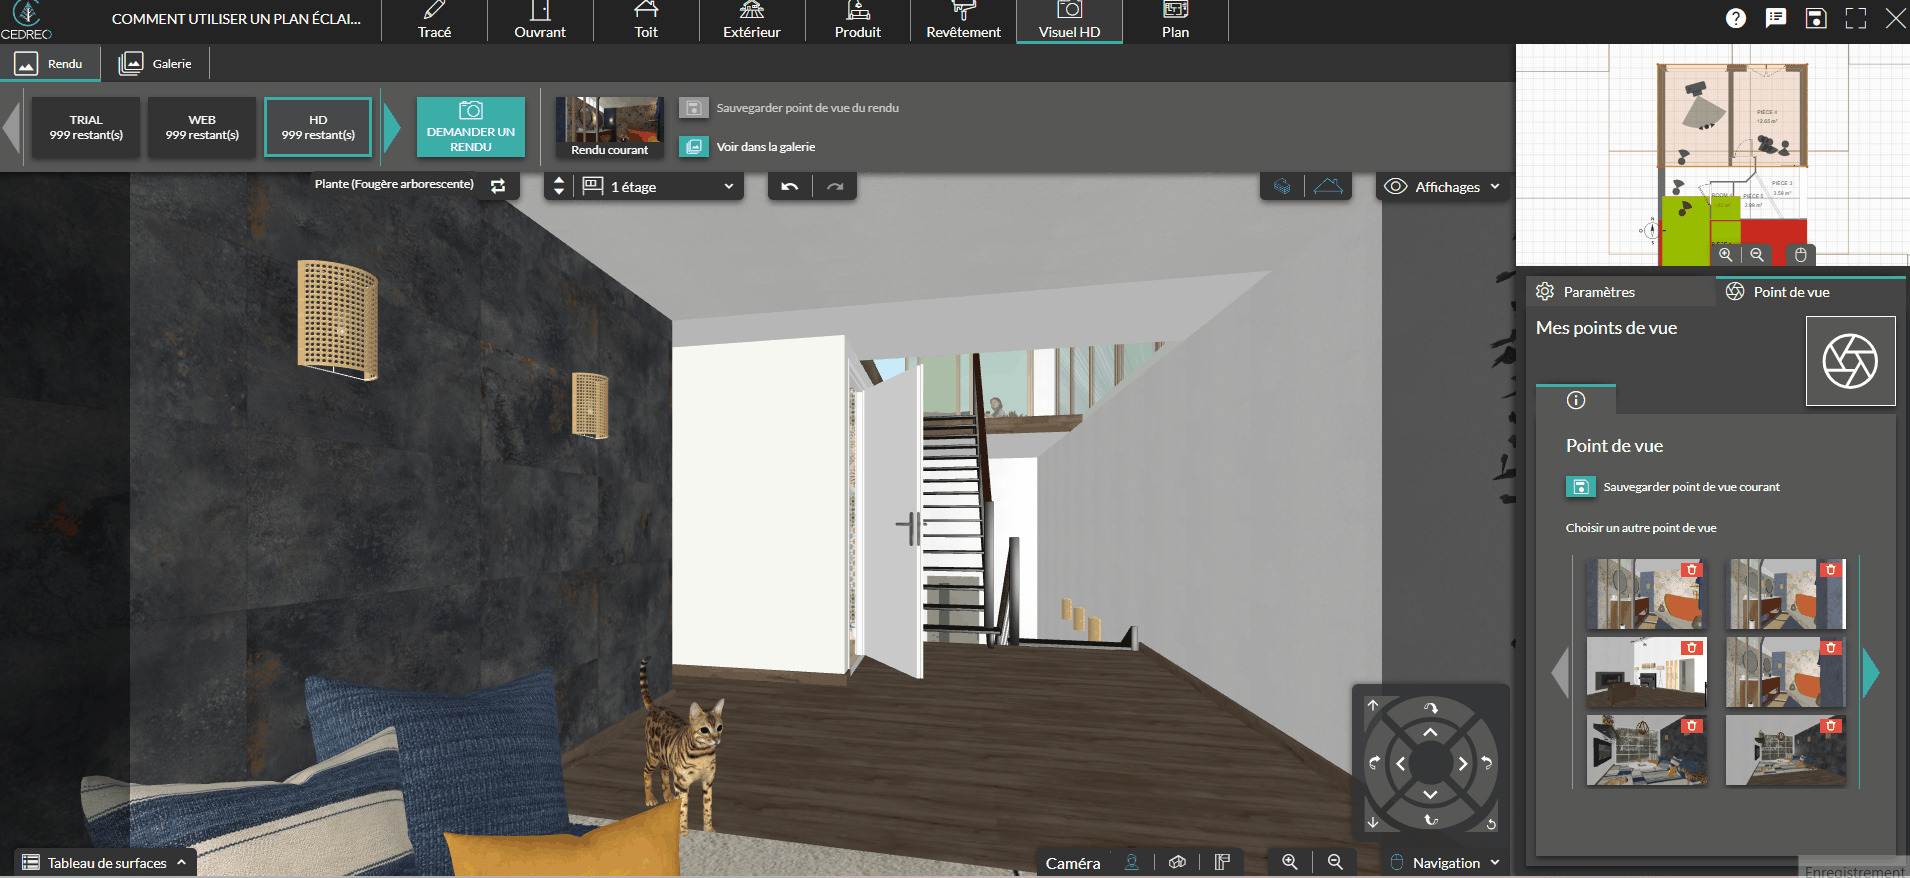Select TRIAL render quality
The image size is (1910, 878).
pyautogui.click(x=86, y=127)
